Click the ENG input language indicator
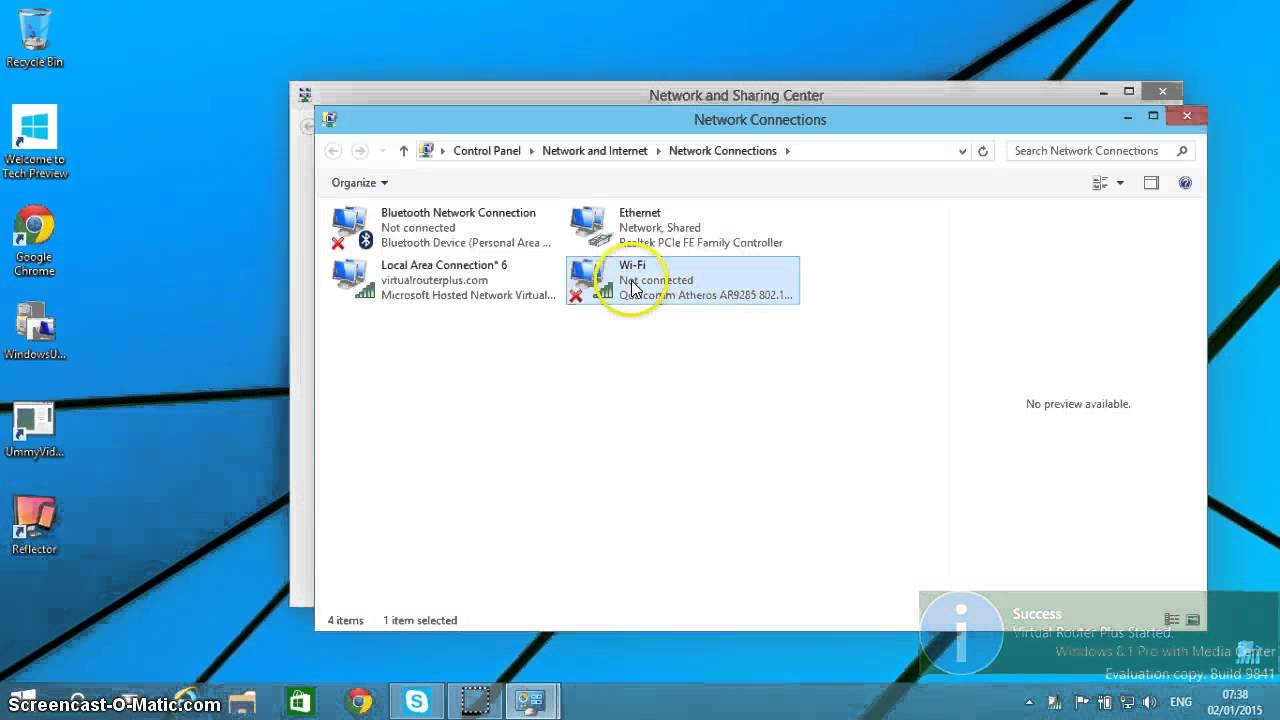This screenshot has width=1280, height=720. click(x=1182, y=703)
